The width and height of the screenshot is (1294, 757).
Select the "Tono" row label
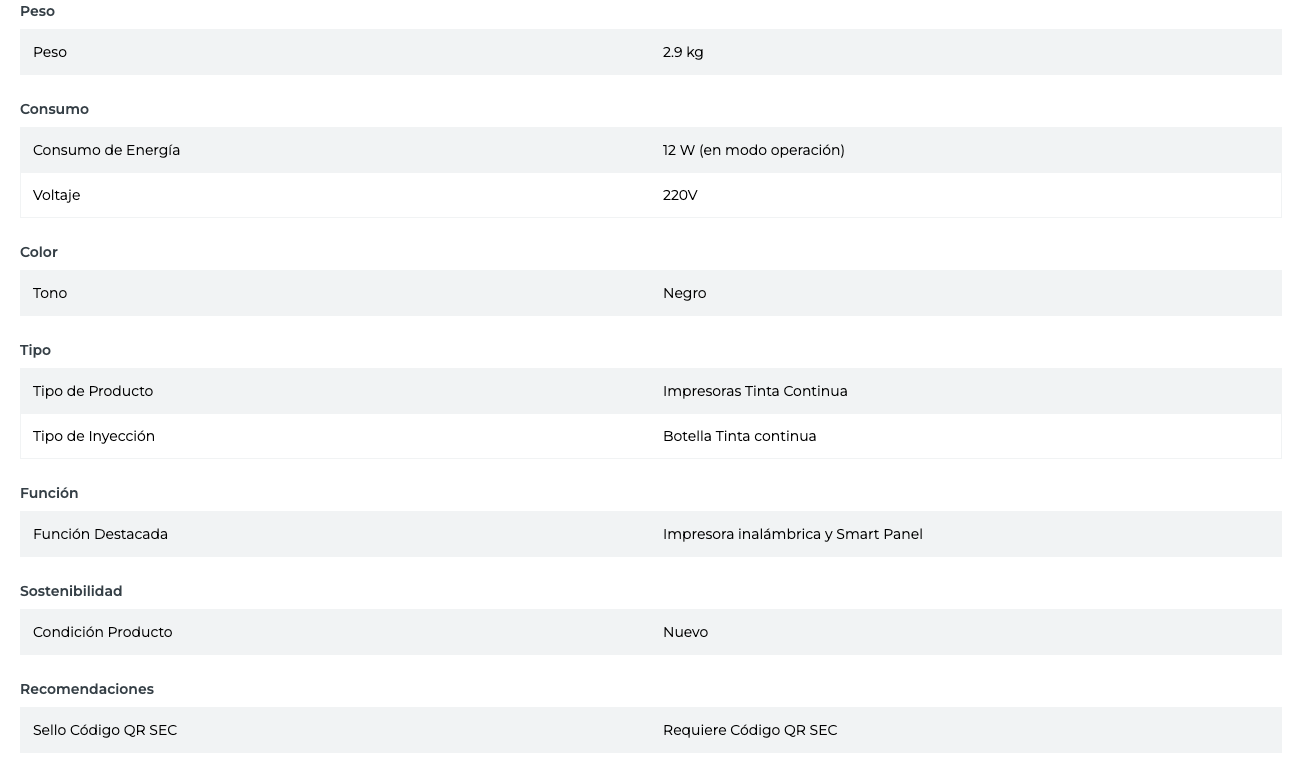(x=50, y=293)
